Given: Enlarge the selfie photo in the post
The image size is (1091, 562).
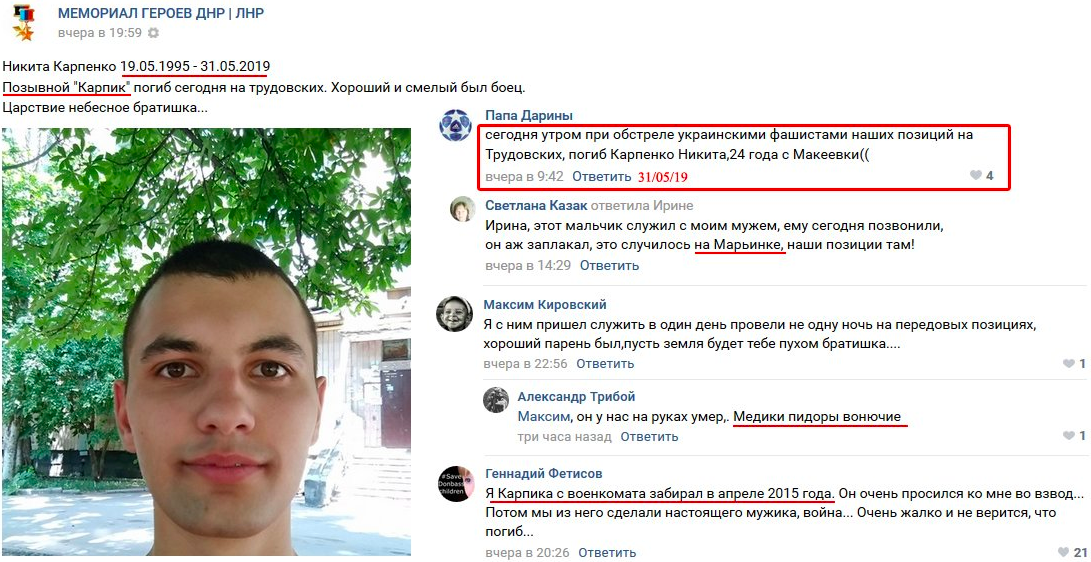Looking at the screenshot, I should (206, 341).
